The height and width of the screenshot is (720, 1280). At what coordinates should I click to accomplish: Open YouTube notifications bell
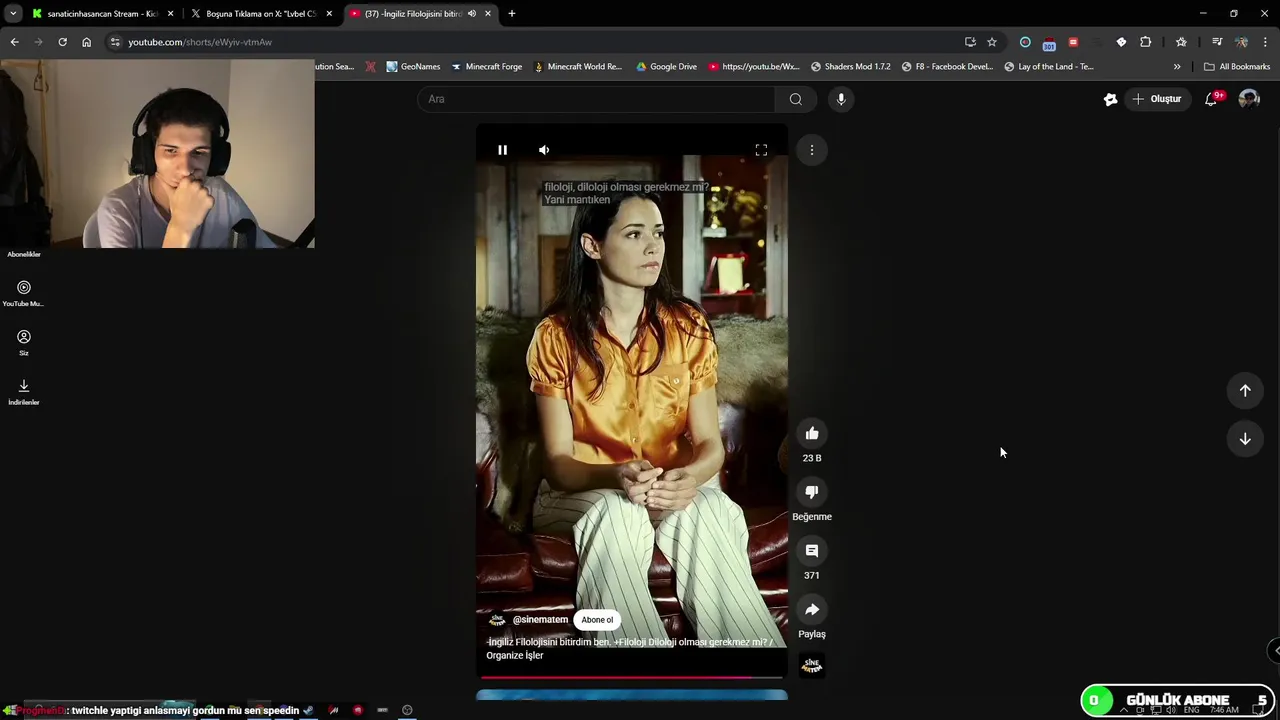(x=1211, y=99)
